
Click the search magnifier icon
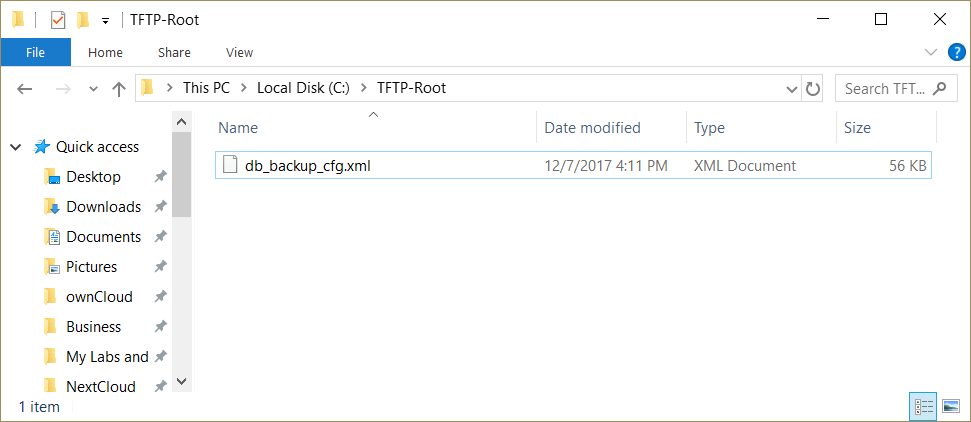pyautogui.click(x=939, y=88)
